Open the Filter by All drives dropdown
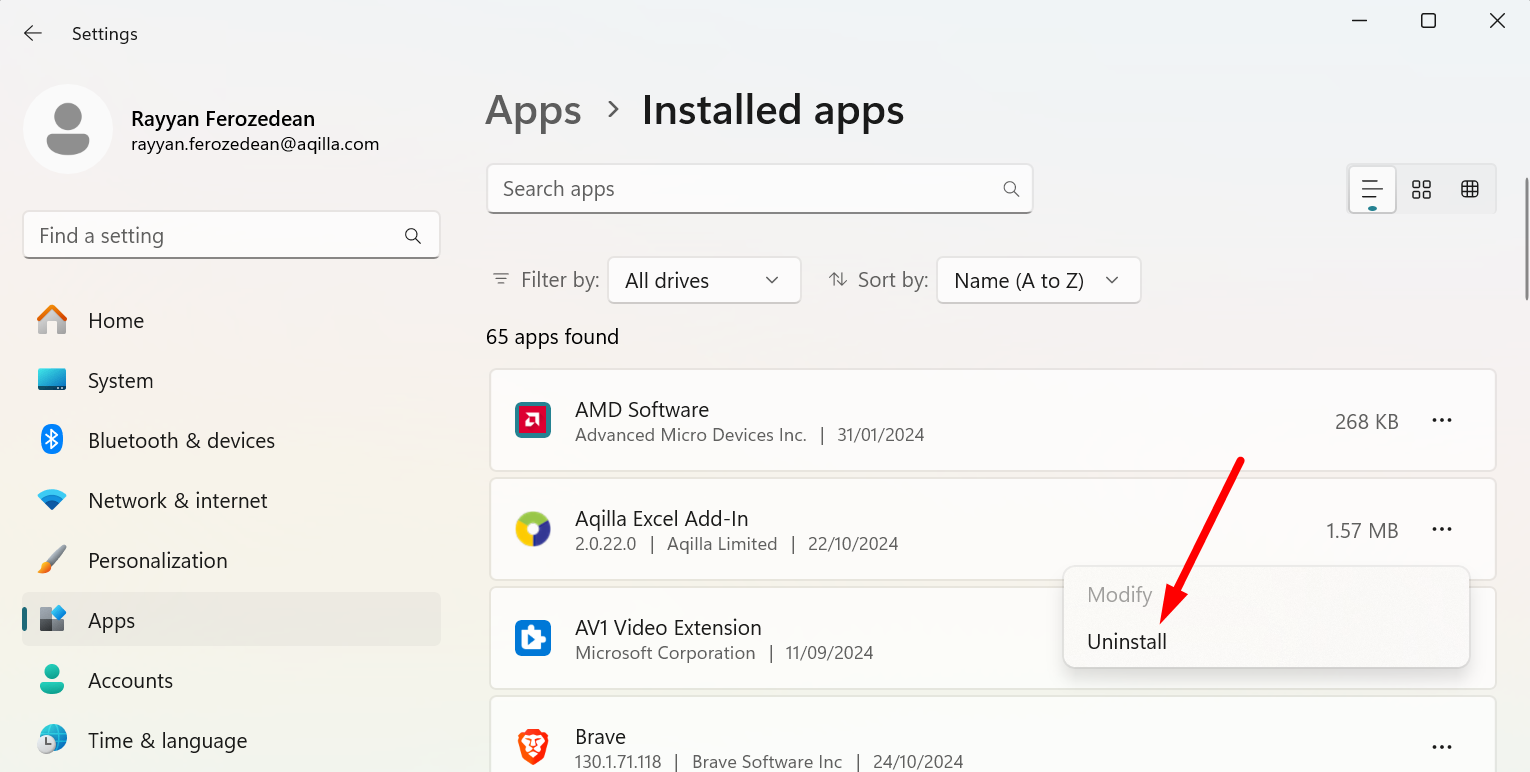The height and width of the screenshot is (772, 1530). [x=704, y=280]
